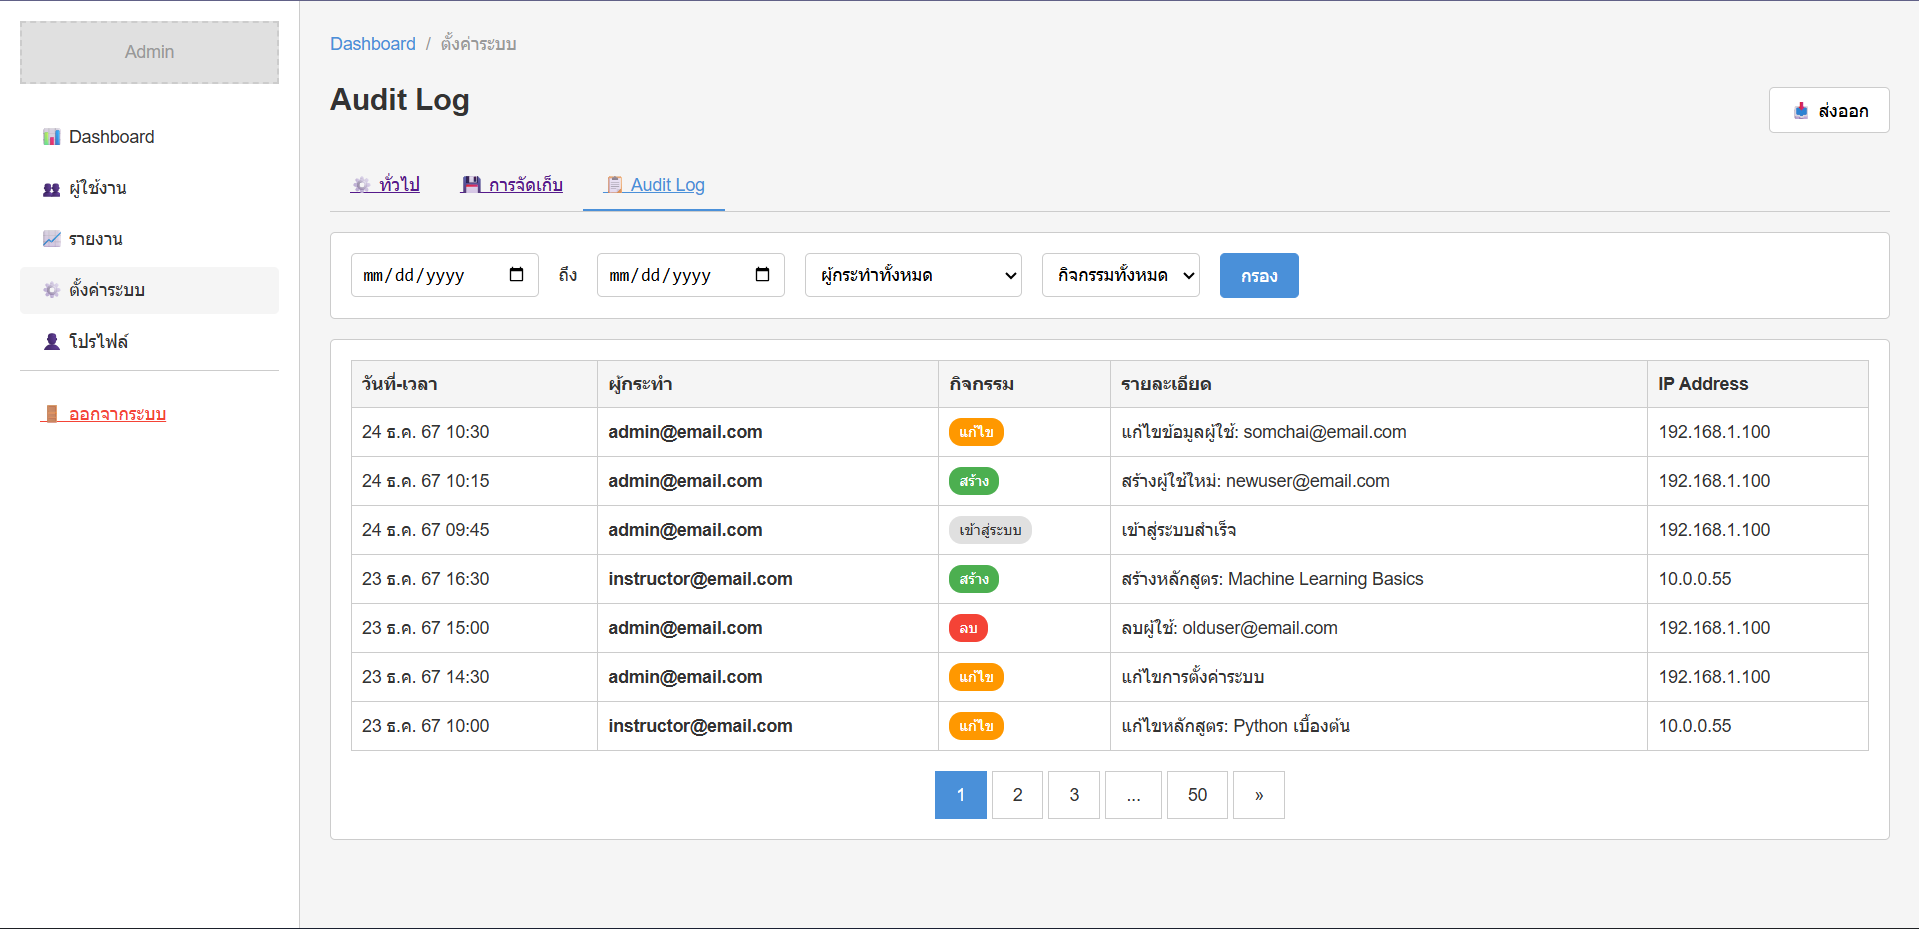Click the door icon for ออกจากระบบ

51,414
